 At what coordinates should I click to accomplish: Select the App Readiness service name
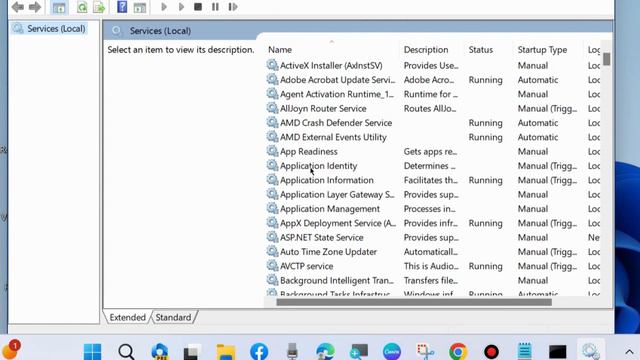pos(309,151)
